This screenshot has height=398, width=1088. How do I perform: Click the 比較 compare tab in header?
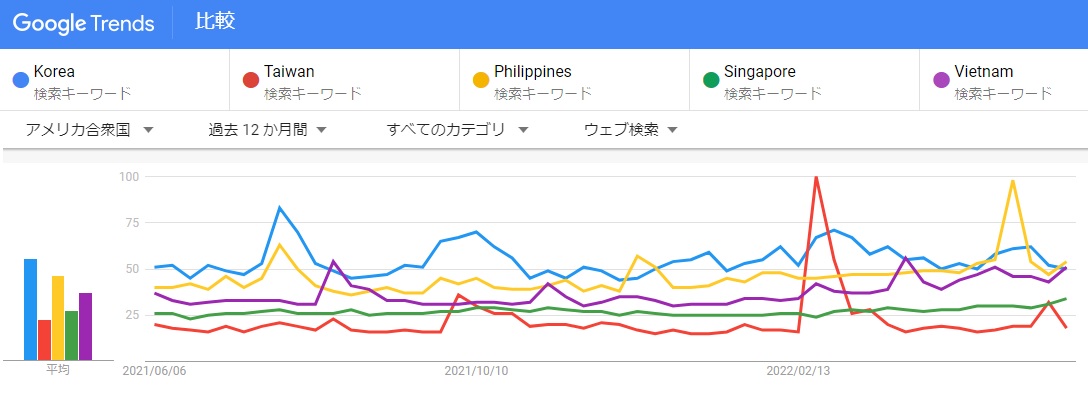point(215,21)
